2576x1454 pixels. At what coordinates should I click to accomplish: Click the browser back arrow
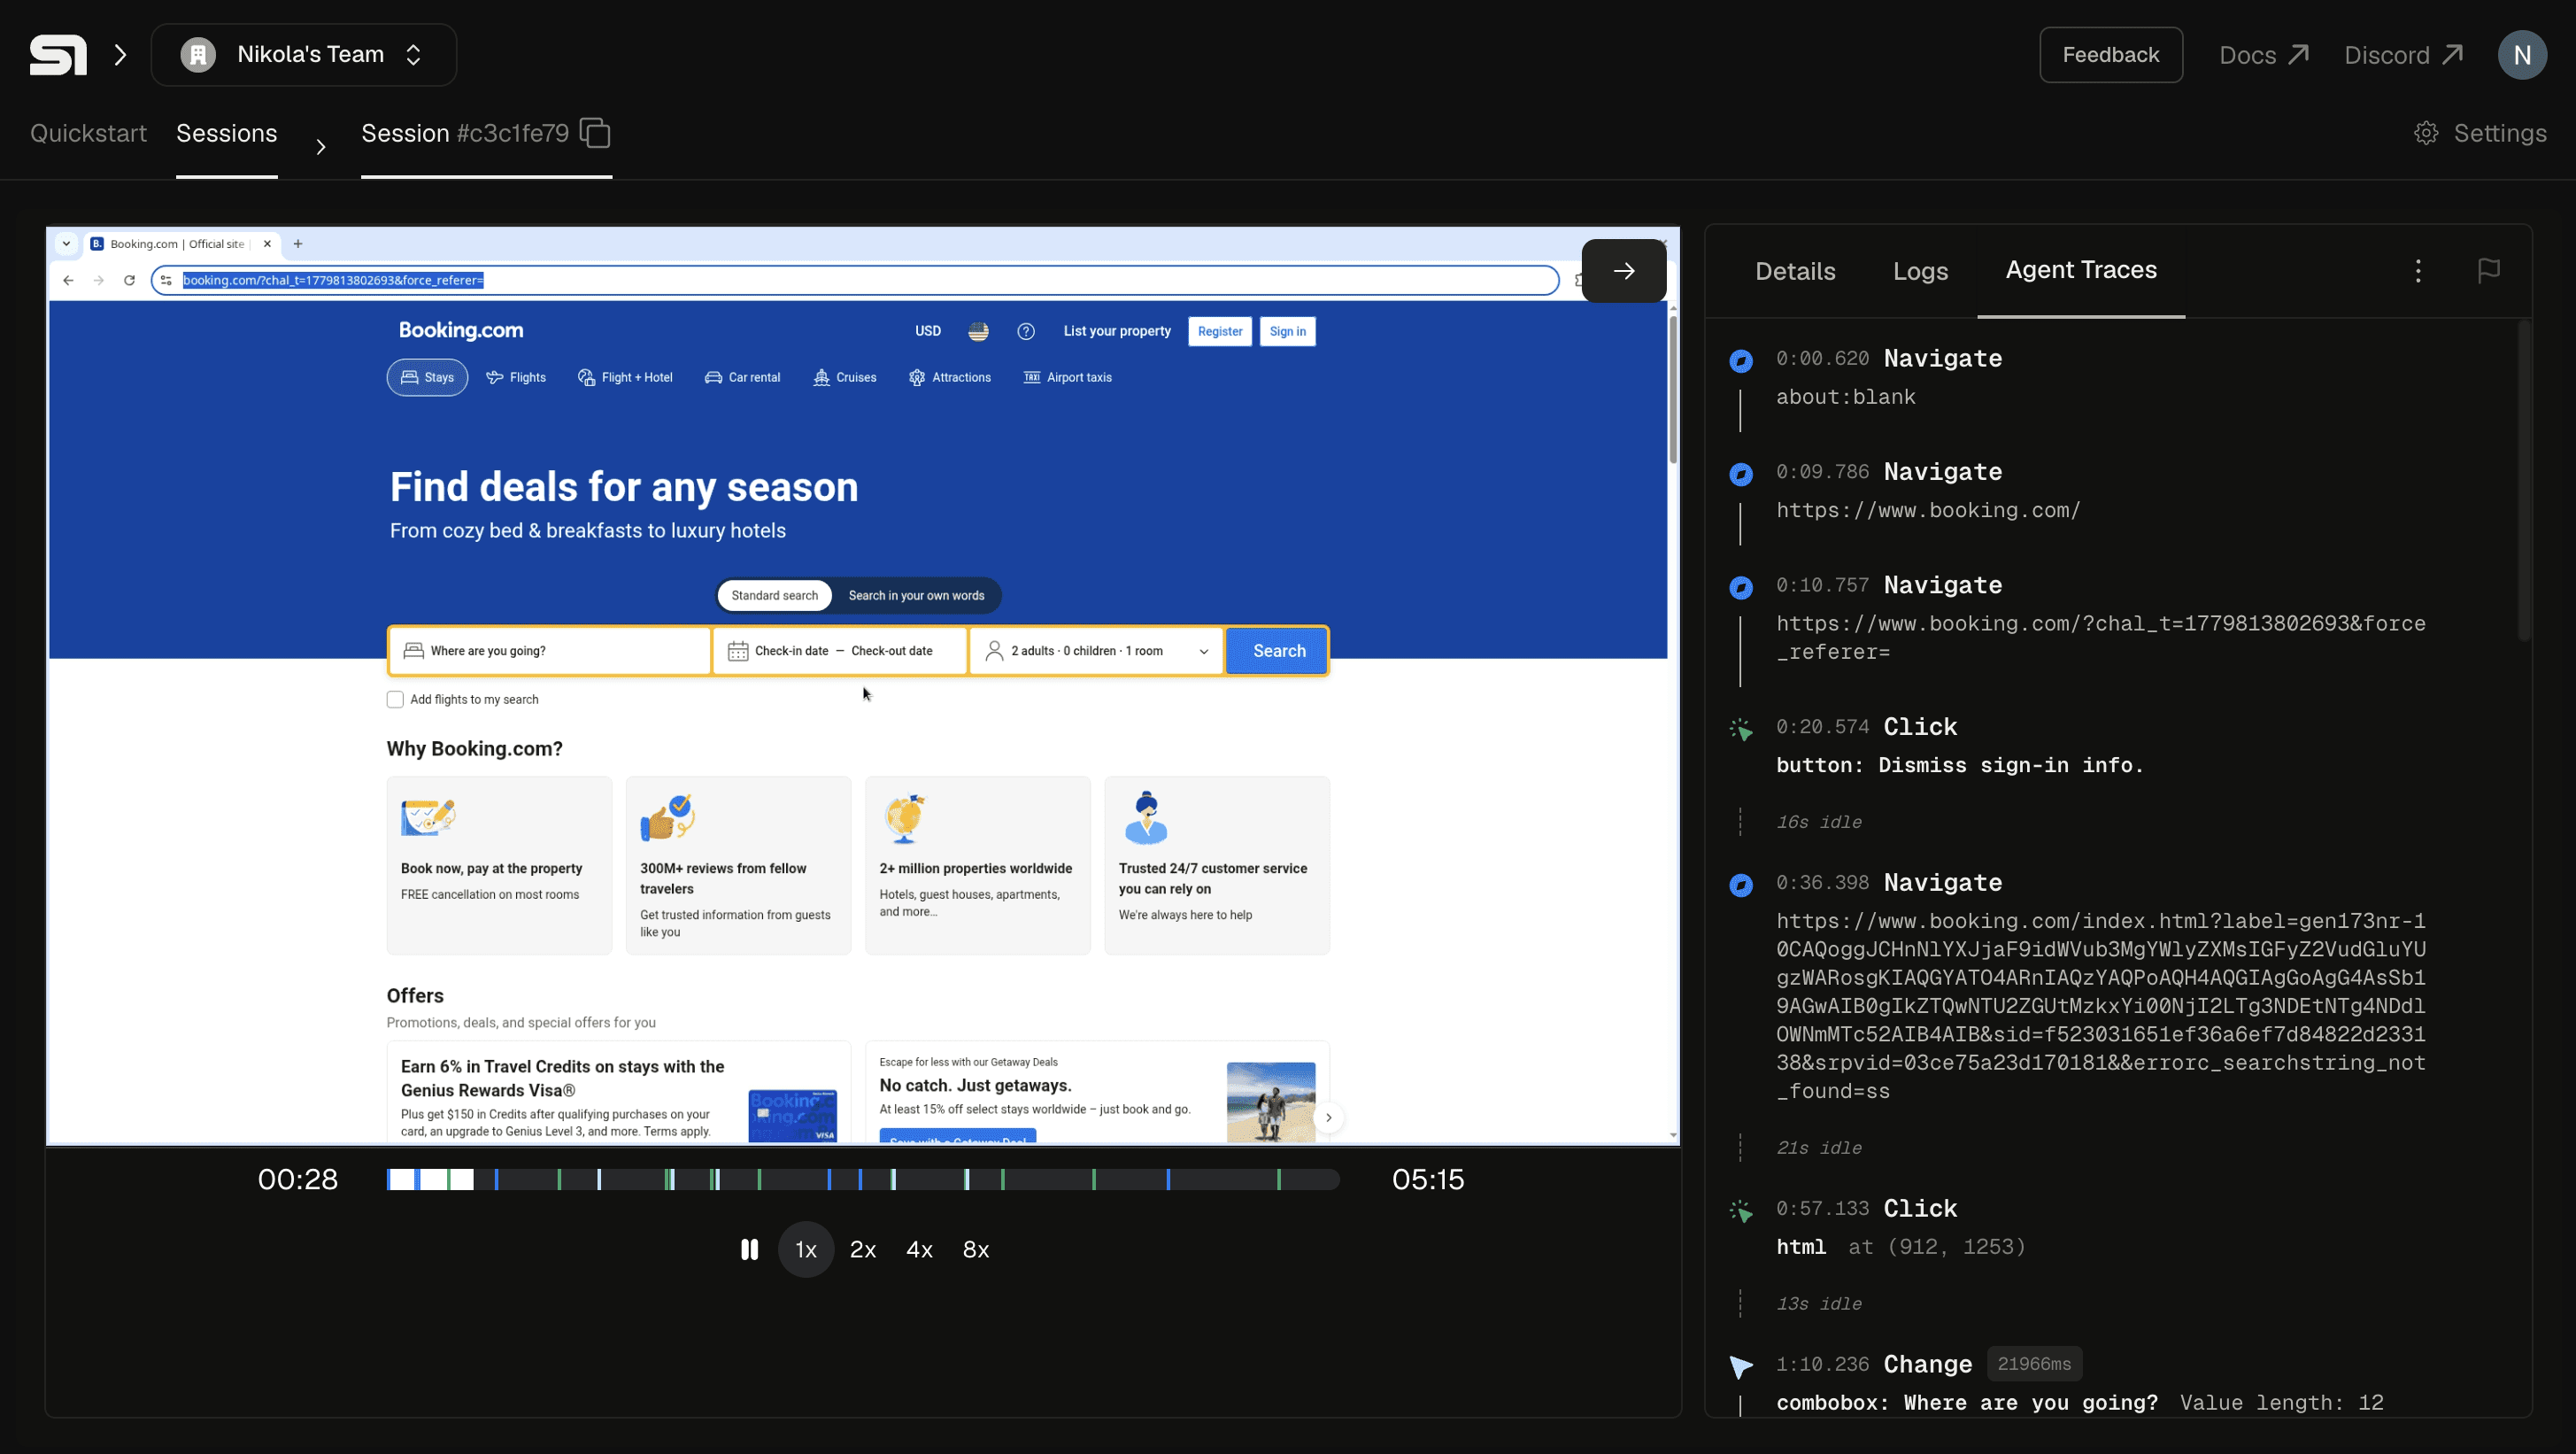[x=68, y=280]
